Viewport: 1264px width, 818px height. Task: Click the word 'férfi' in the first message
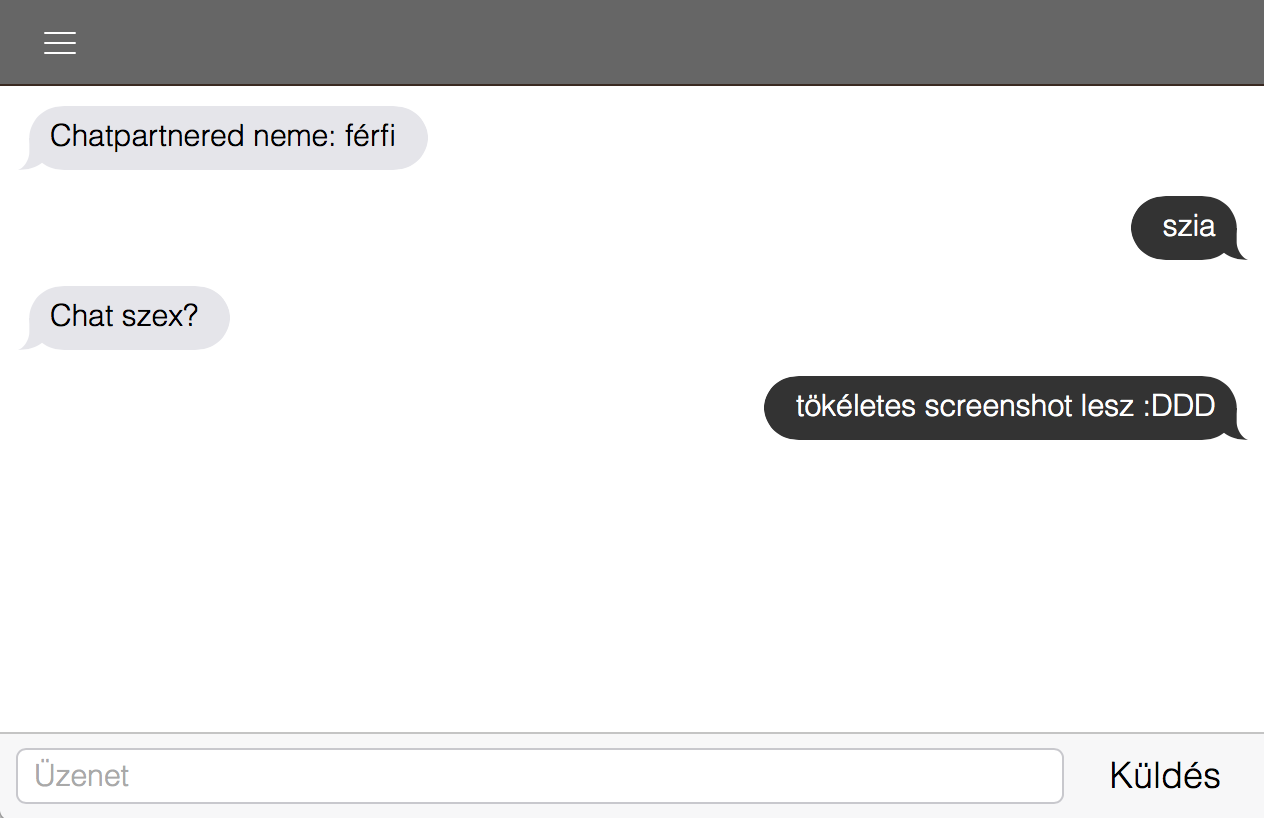click(370, 136)
